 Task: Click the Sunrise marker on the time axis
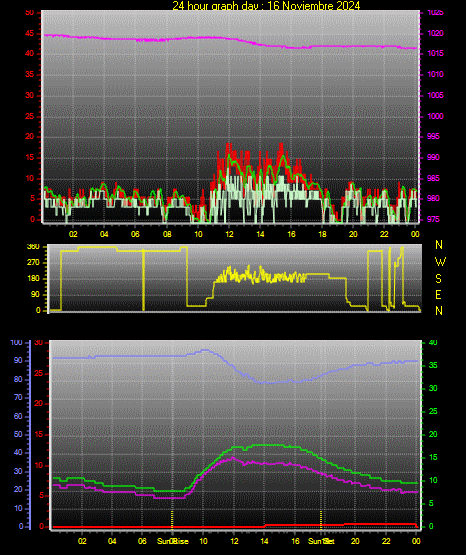click(x=173, y=541)
